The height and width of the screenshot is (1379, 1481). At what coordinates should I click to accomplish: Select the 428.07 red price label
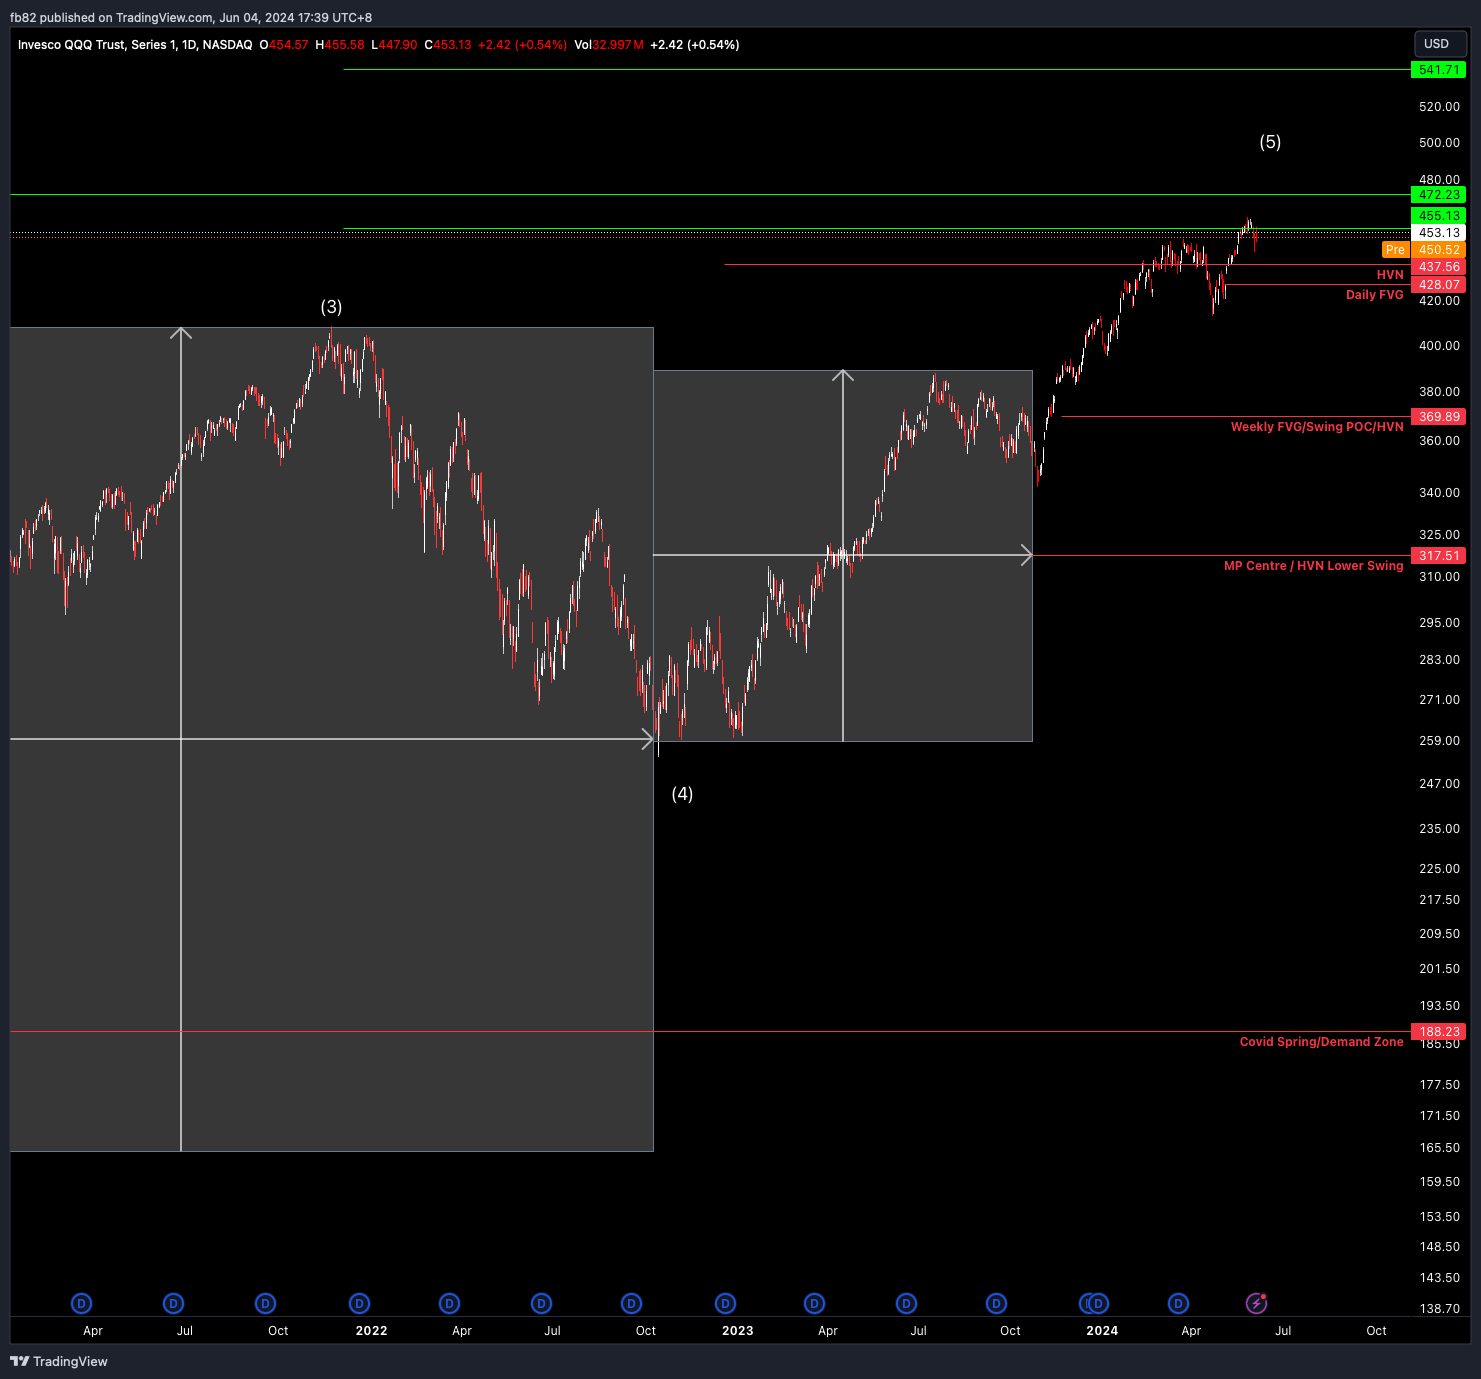pos(1439,285)
